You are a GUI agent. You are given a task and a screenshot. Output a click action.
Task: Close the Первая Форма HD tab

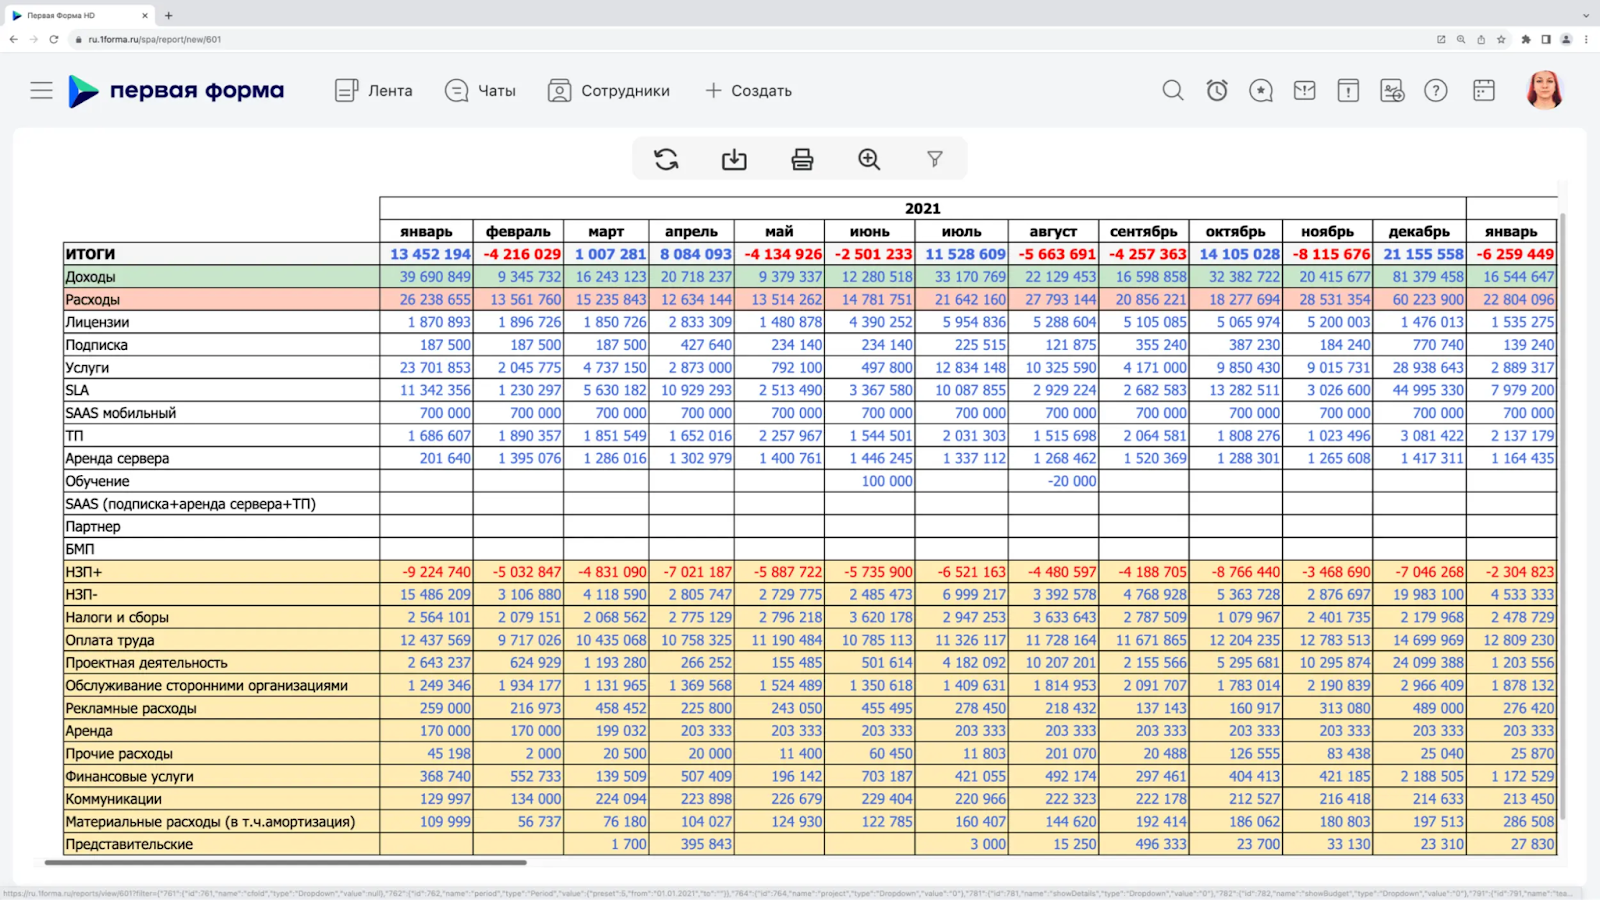(x=145, y=15)
